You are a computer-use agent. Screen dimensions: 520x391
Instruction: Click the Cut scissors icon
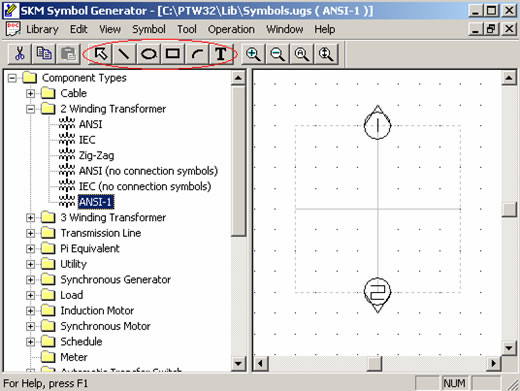[20, 54]
